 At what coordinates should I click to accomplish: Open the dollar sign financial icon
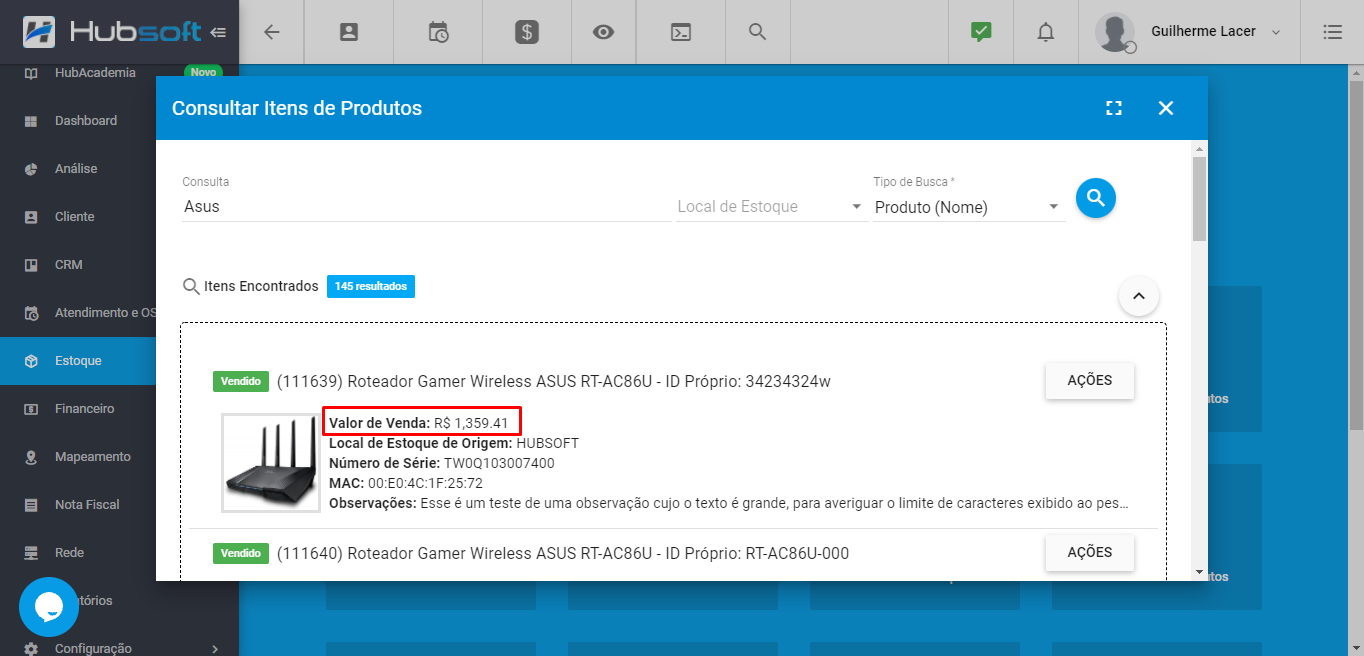pos(527,32)
